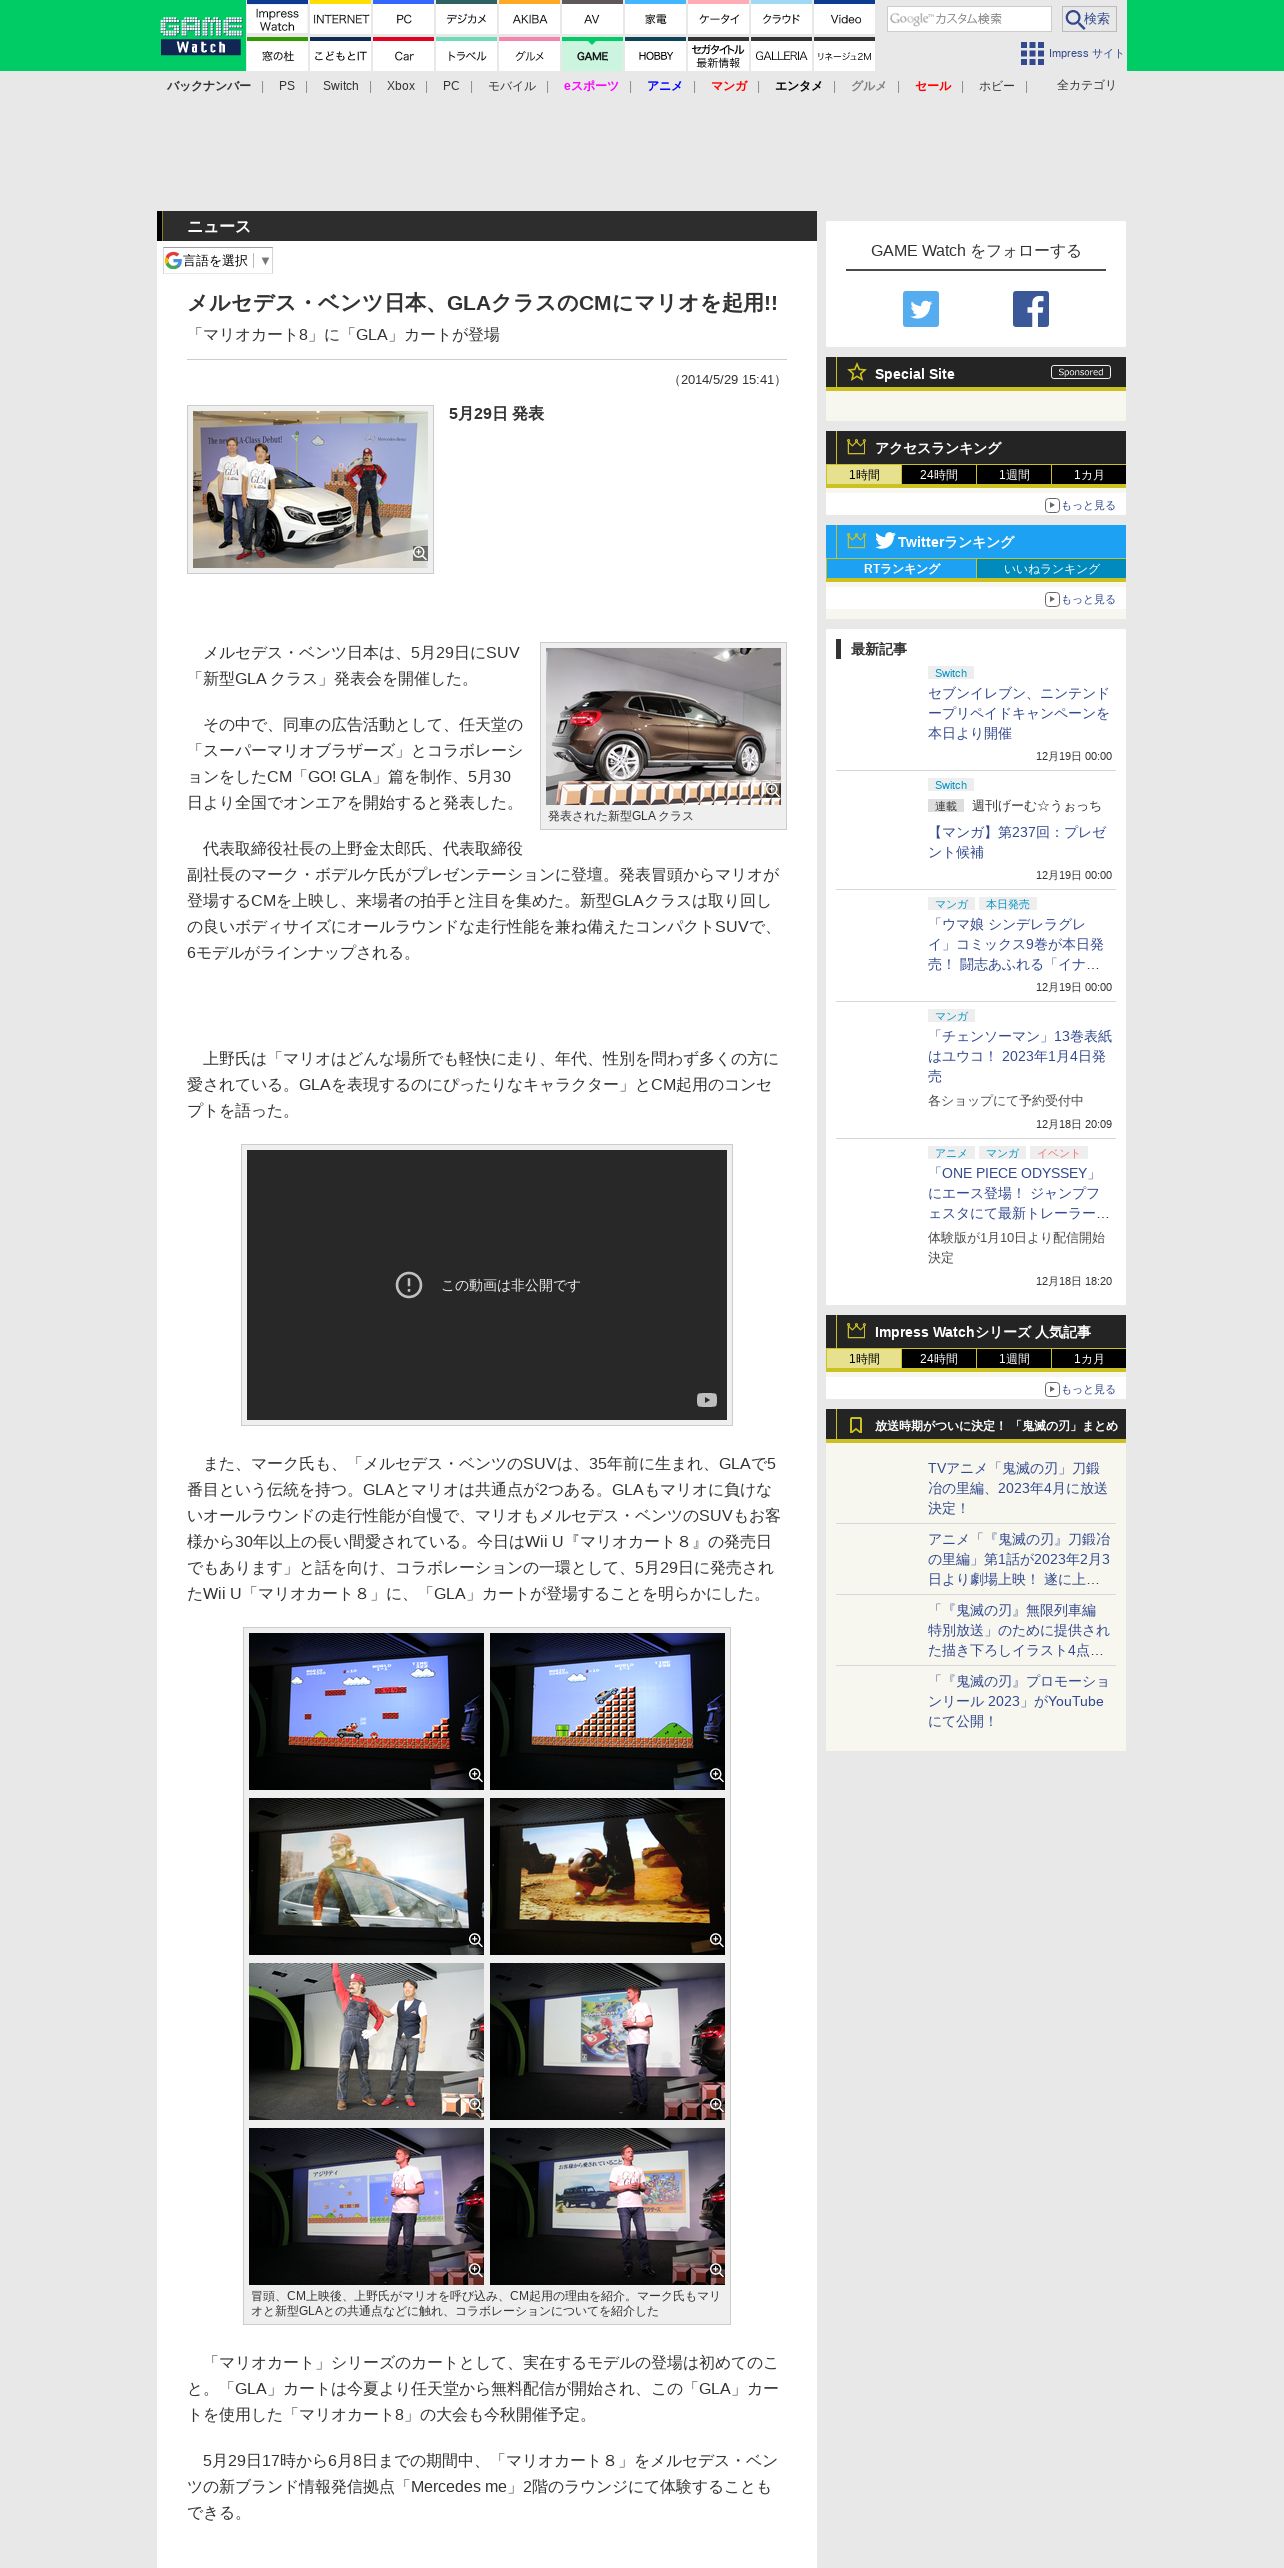Switch to the いいねランキング tab
Image resolution: width=1284 pixels, height=2568 pixels.
point(1051,569)
